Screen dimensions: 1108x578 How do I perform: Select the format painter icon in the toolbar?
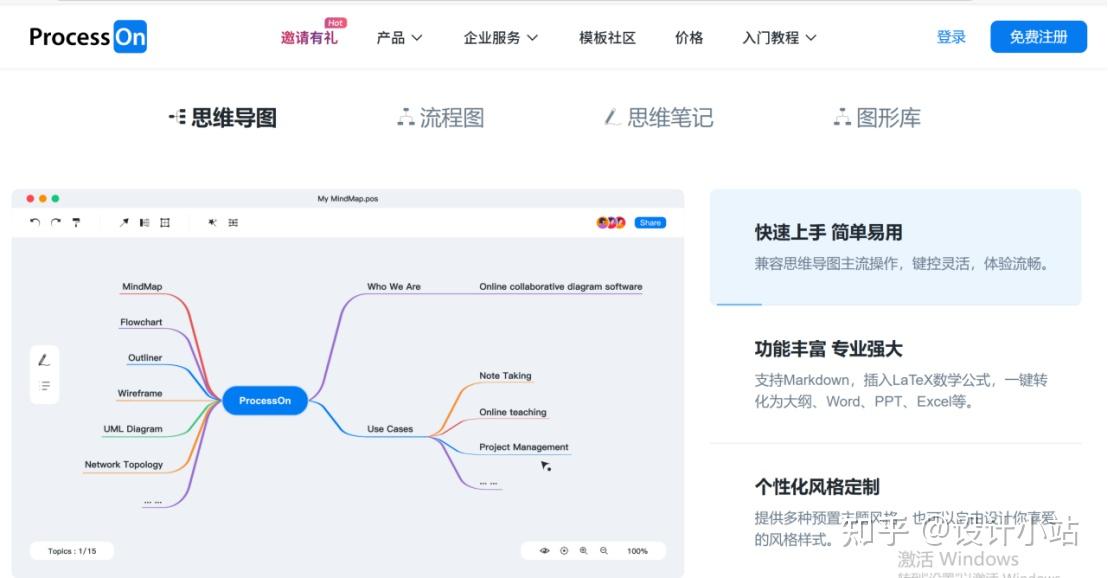click(x=77, y=222)
